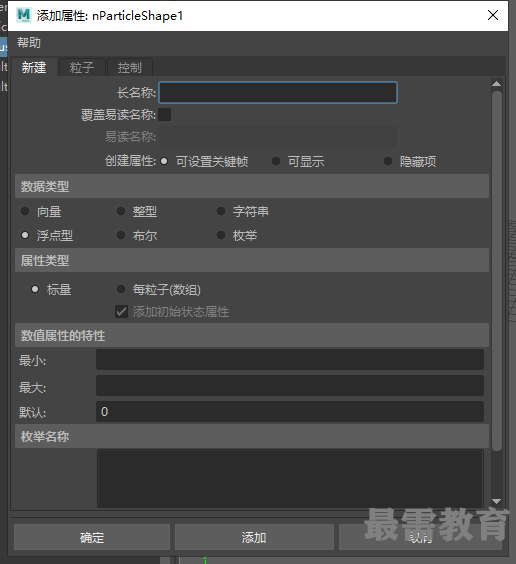
Task: Enable the 覆盖易读名称 checkbox
Action: [x=165, y=114]
